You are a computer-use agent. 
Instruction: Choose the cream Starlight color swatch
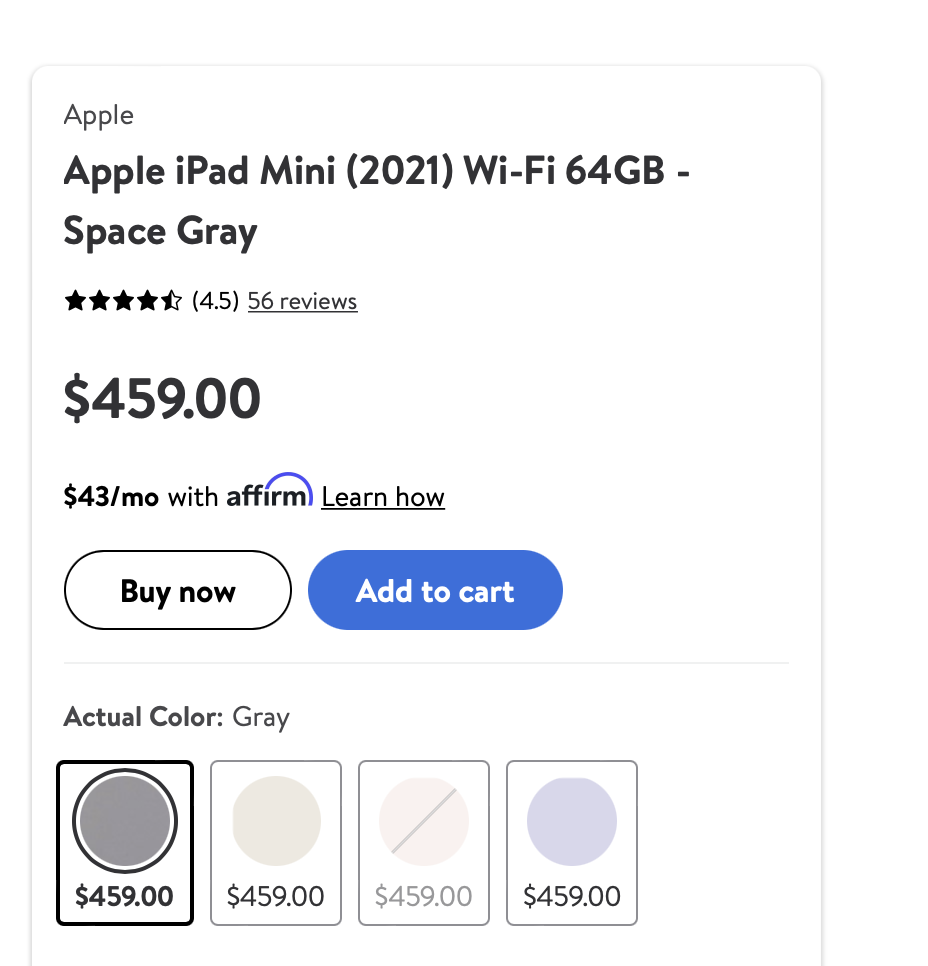coord(276,822)
